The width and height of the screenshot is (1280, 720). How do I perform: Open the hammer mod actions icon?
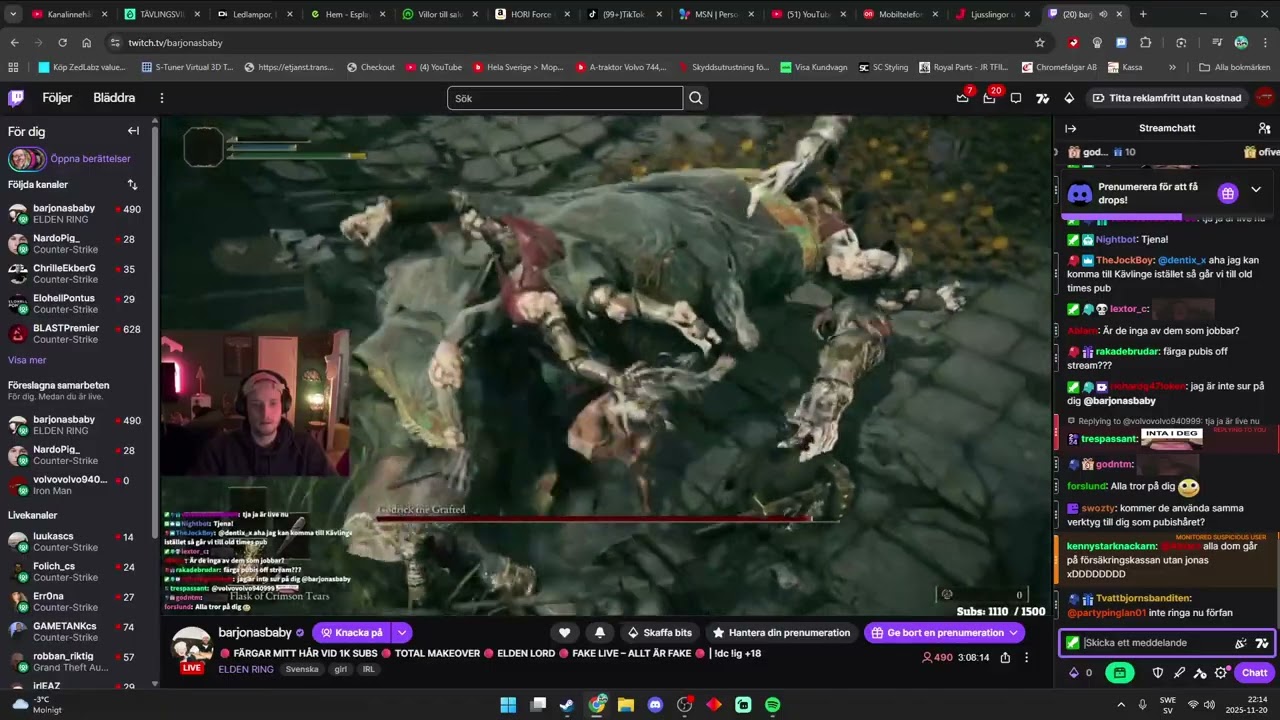[1200, 673]
